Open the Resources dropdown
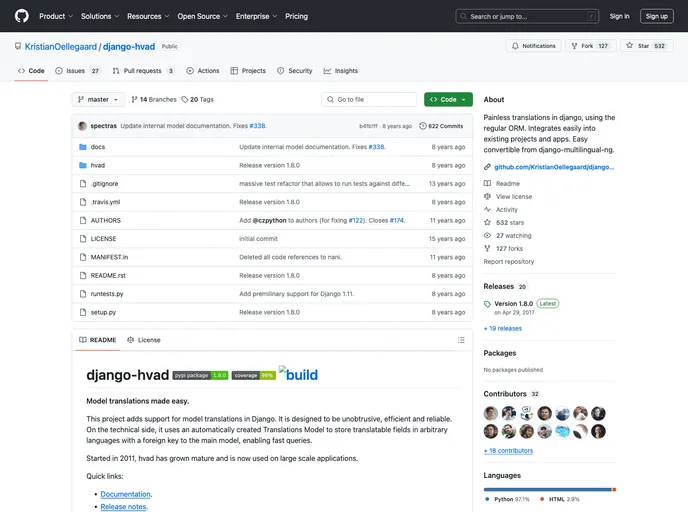Screen dimensions: 688x512 click(148, 16)
